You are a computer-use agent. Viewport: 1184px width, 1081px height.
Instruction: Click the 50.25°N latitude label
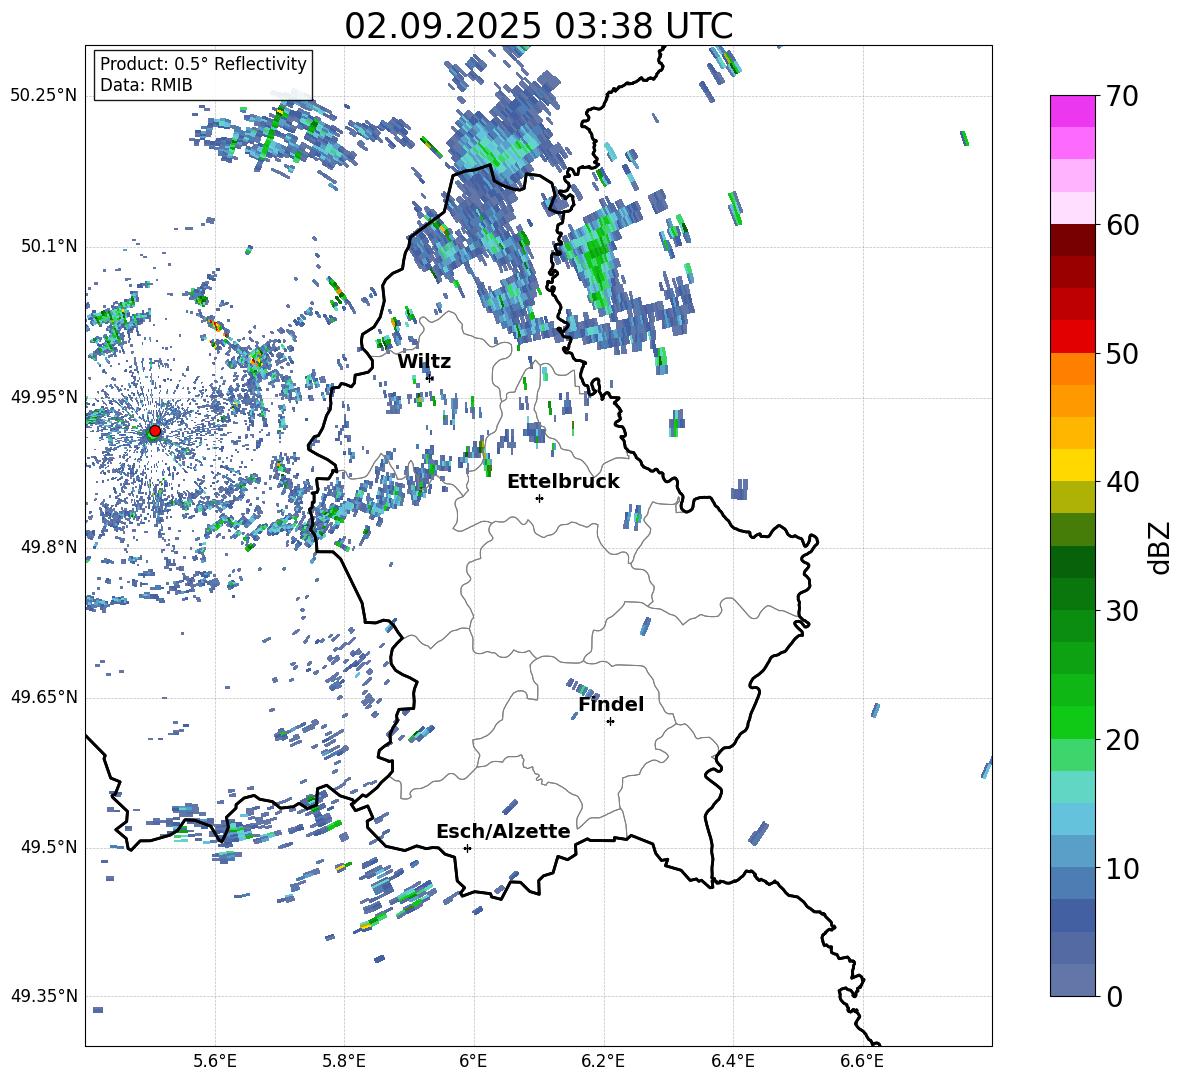point(44,96)
